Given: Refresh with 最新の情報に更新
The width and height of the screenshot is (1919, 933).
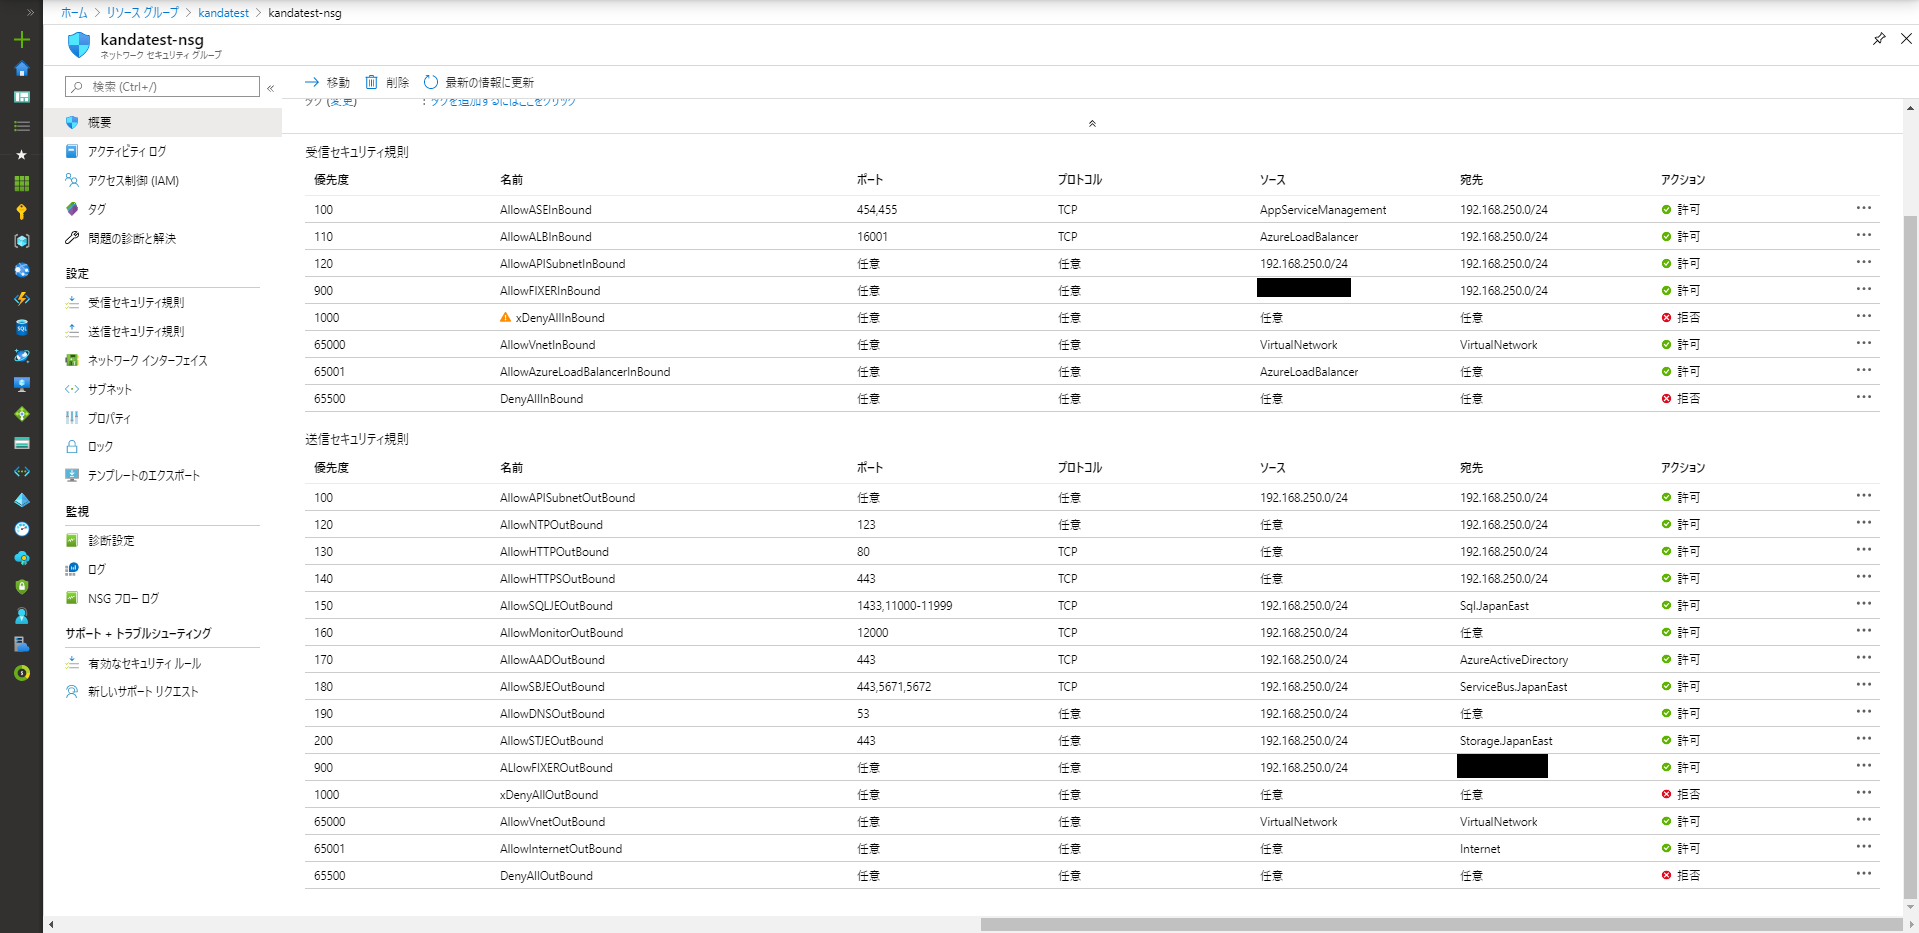Looking at the screenshot, I should [x=479, y=82].
